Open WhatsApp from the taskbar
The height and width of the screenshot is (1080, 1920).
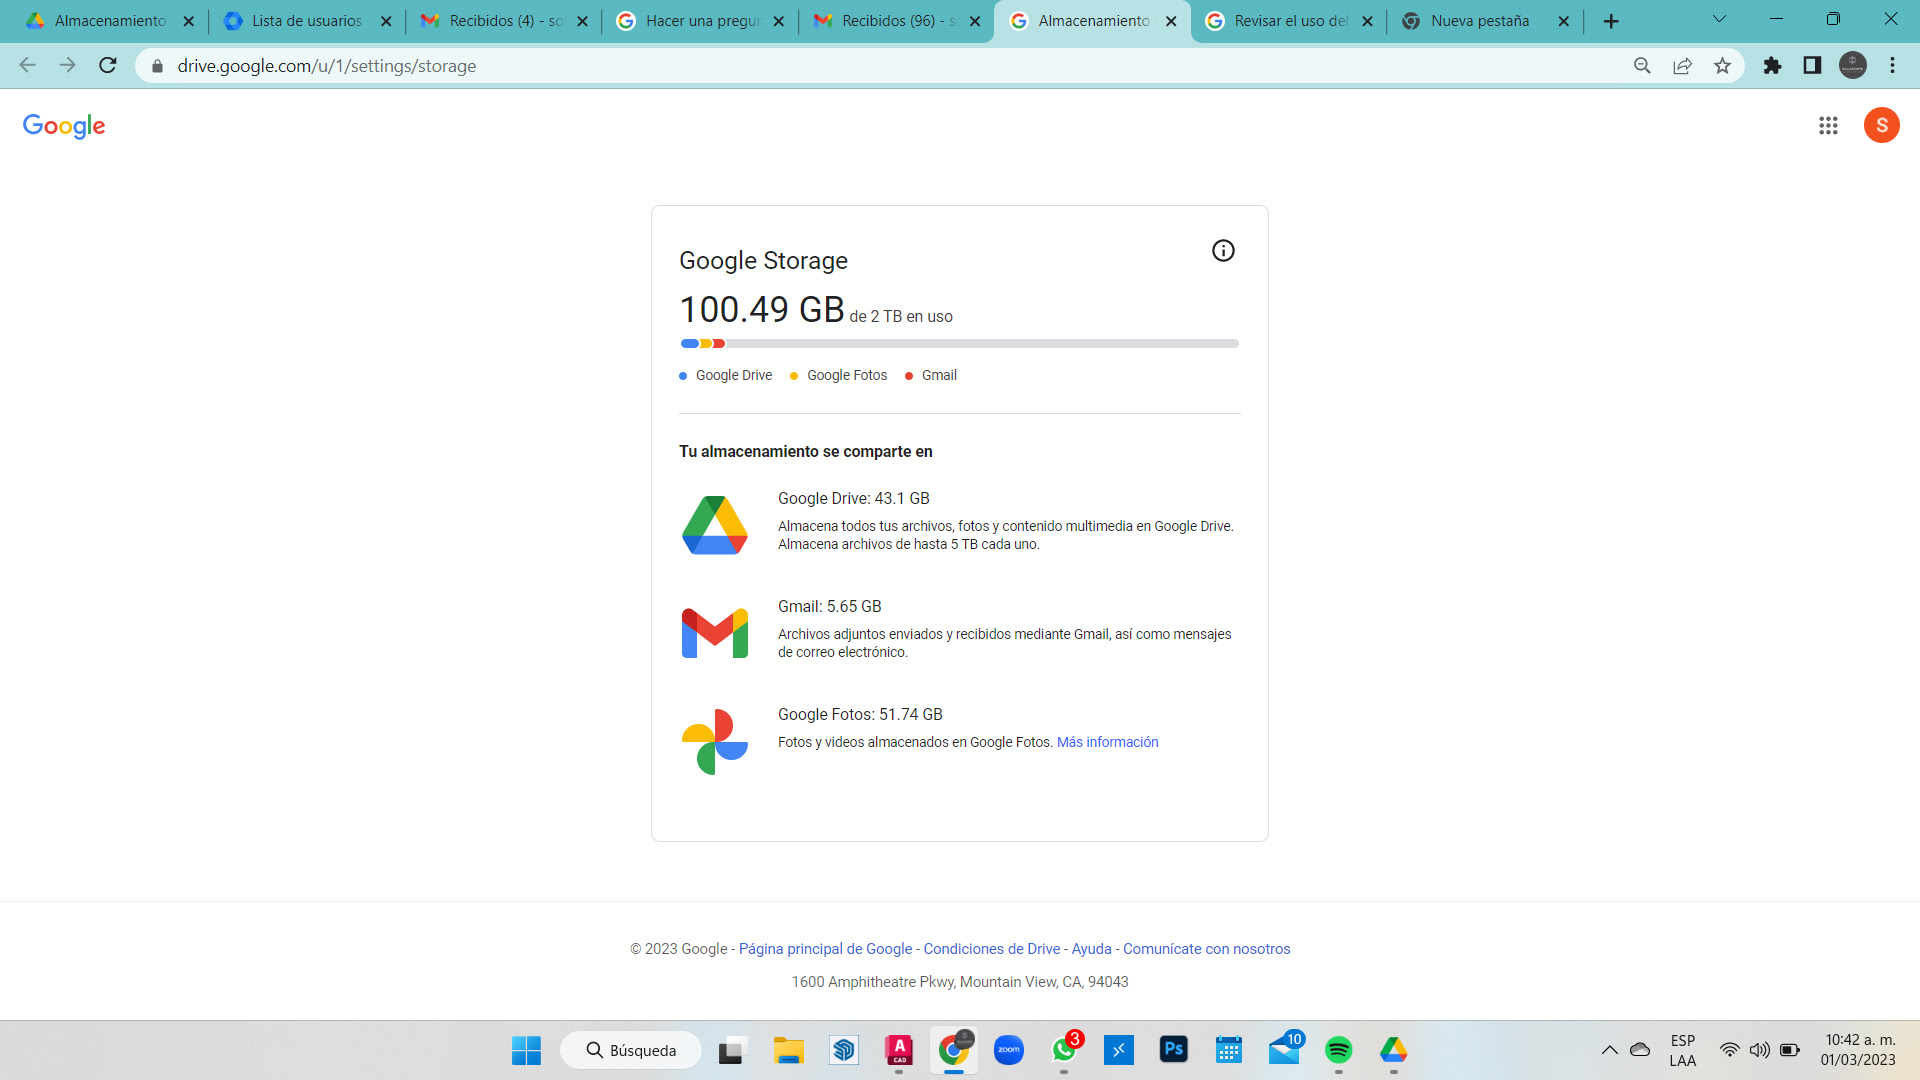[x=1064, y=1050]
